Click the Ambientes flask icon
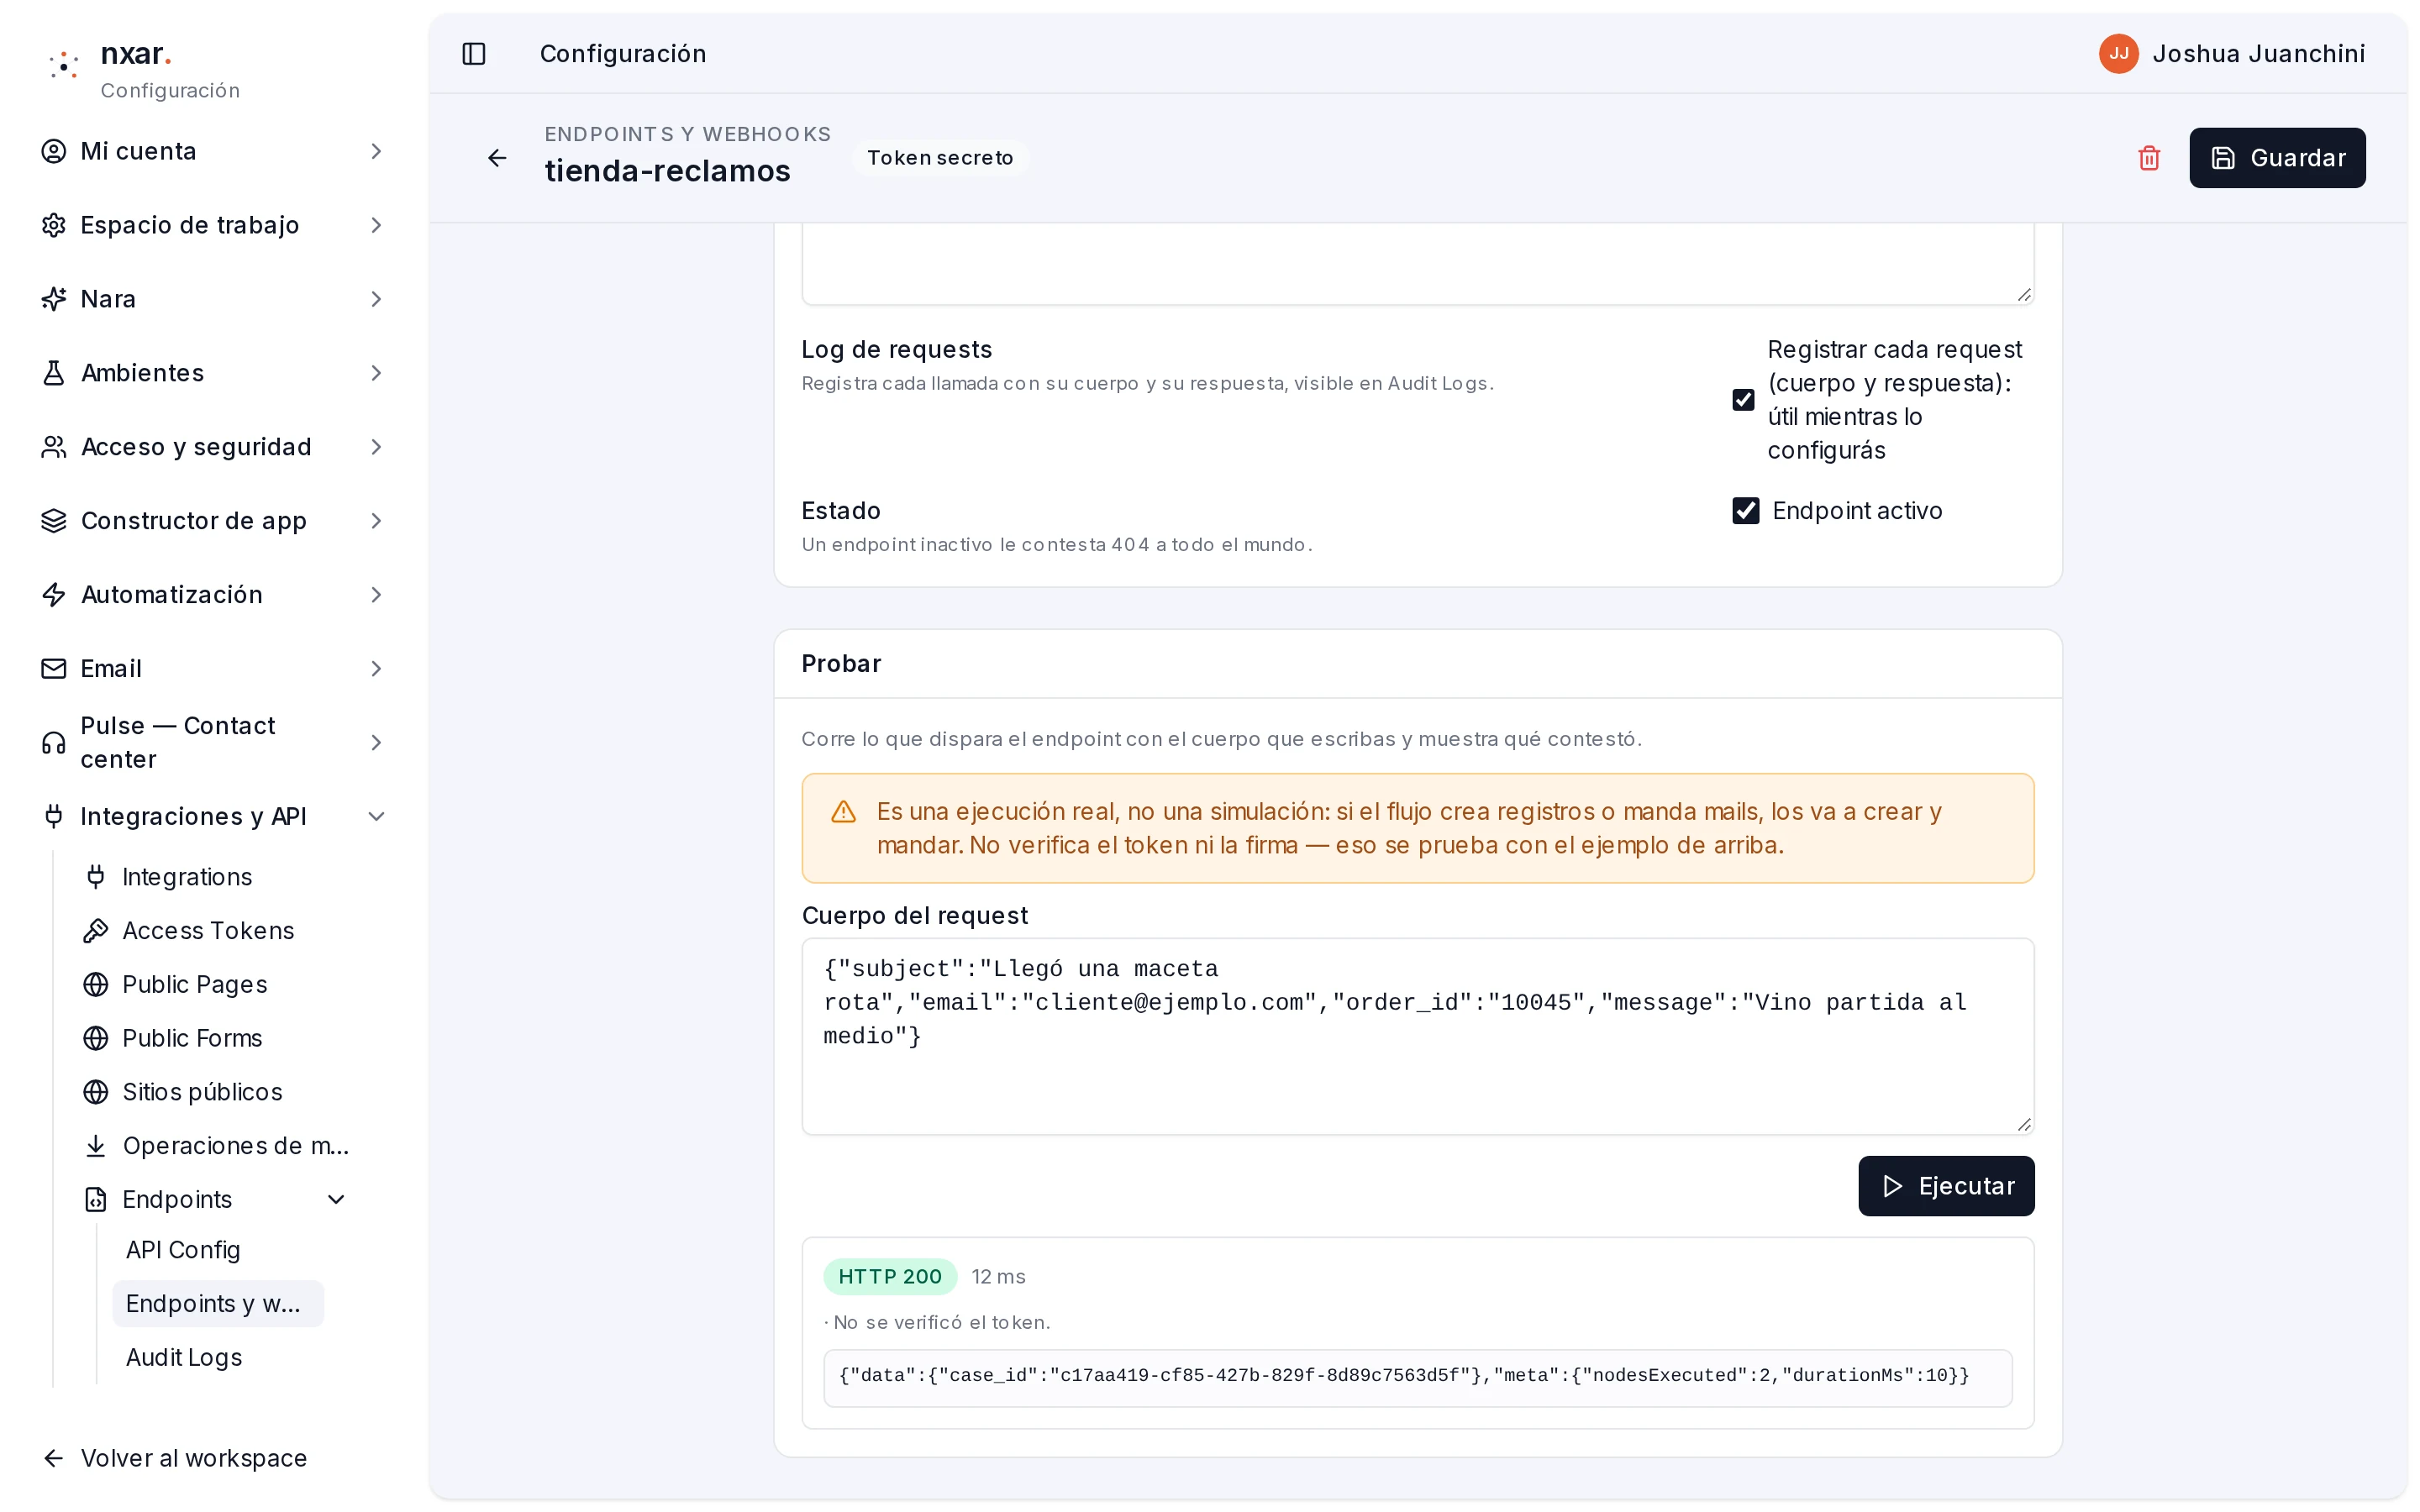The height and width of the screenshot is (1512, 2420). click(x=54, y=373)
